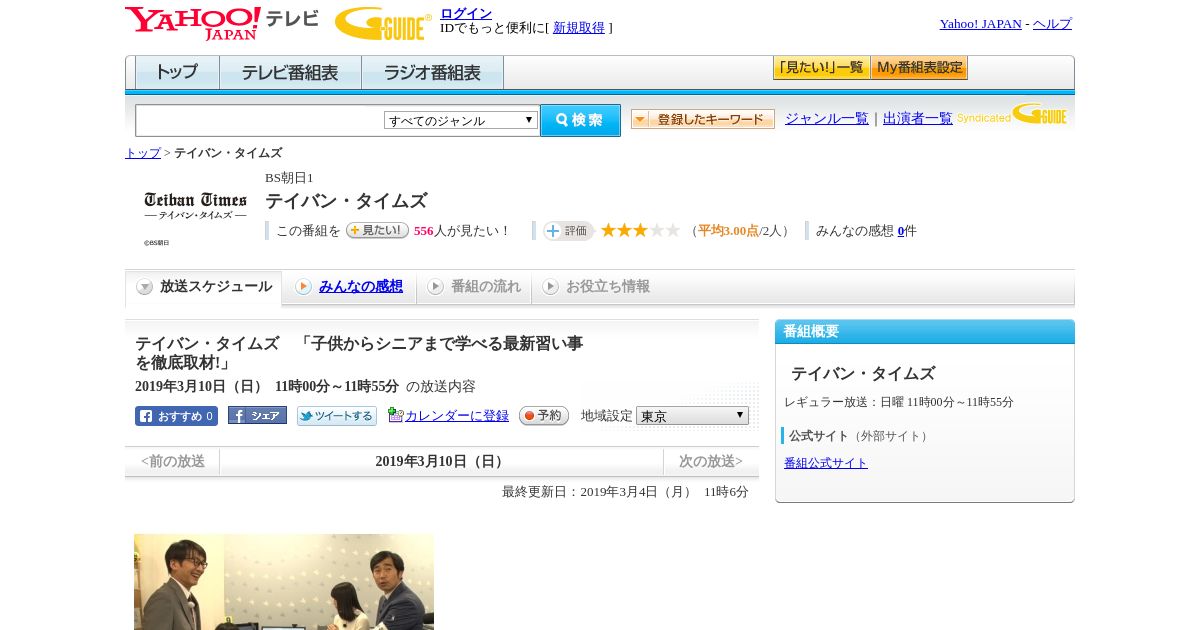Screen dimensions: 1200x630
Task: Go to 次の放送 next broadcast
Action: pyautogui.click(x=711, y=461)
